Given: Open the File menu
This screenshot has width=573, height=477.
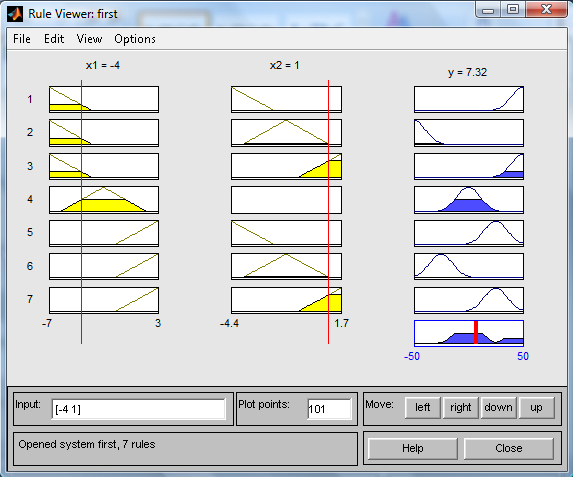Looking at the screenshot, I should 22,39.
